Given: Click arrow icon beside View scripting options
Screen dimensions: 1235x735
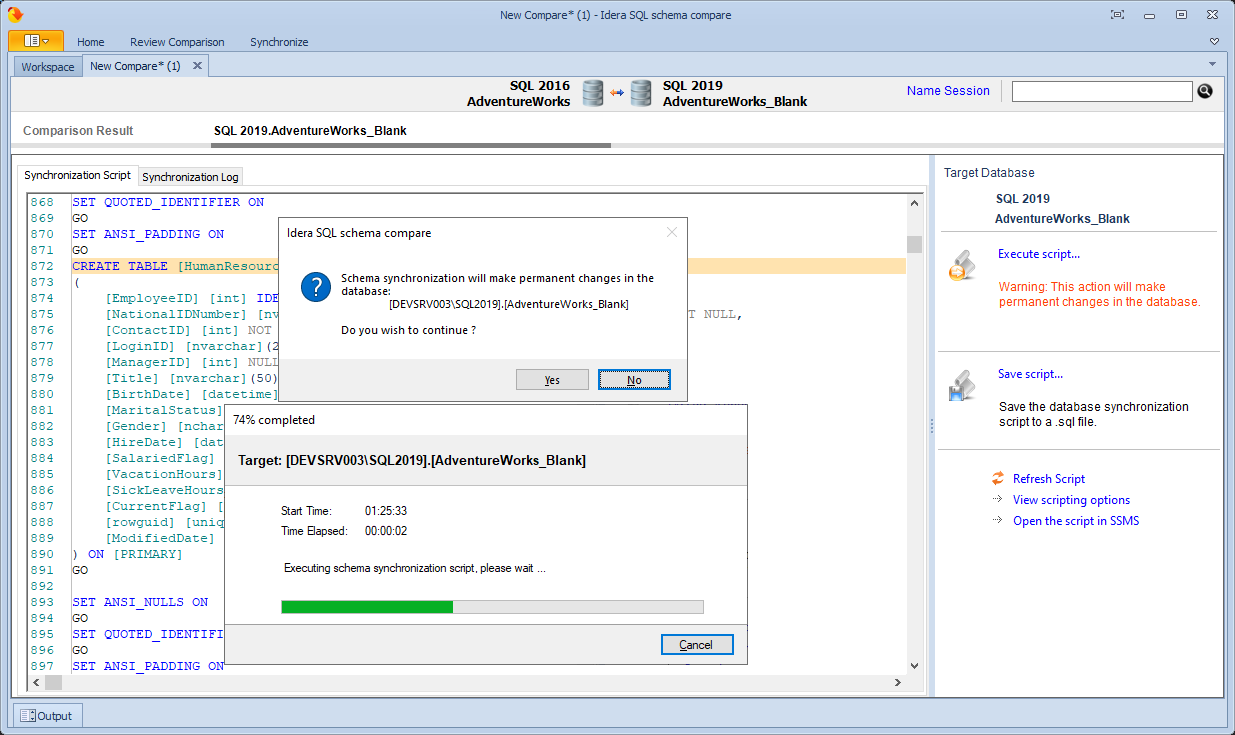Looking at the screenshot, I should coord(997,499).
